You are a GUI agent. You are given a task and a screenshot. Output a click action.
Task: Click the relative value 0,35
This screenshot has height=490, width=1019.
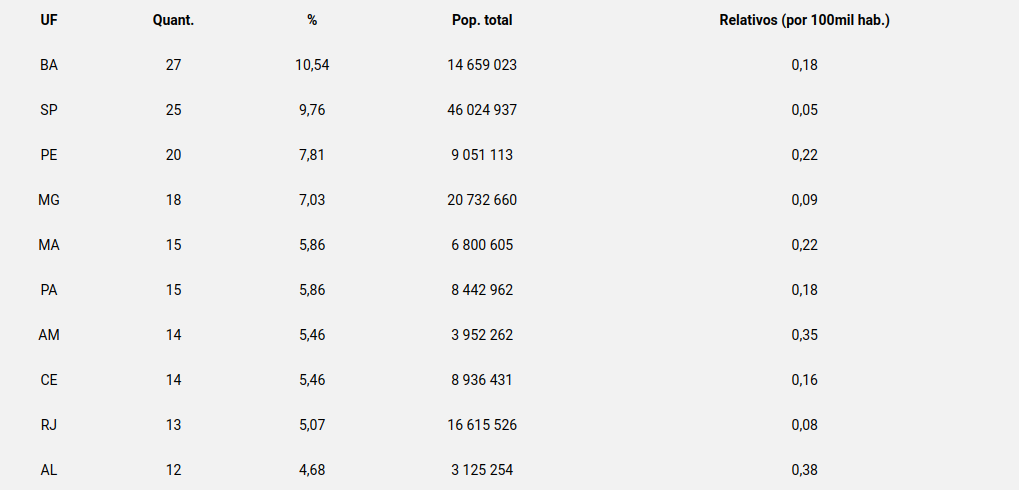point(804,335)
